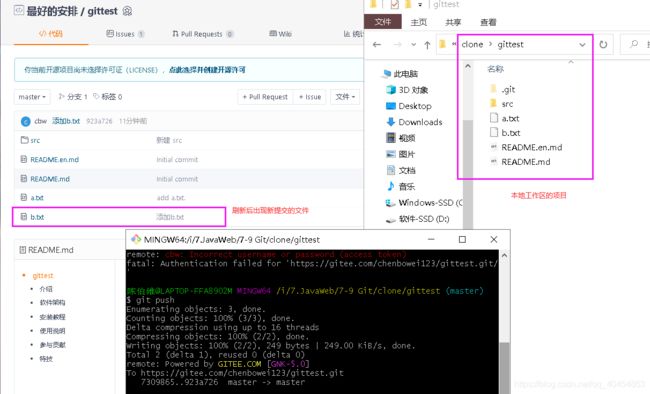
Task: Open README.md in the Gitee file list
Action: (x=50, y=179)
